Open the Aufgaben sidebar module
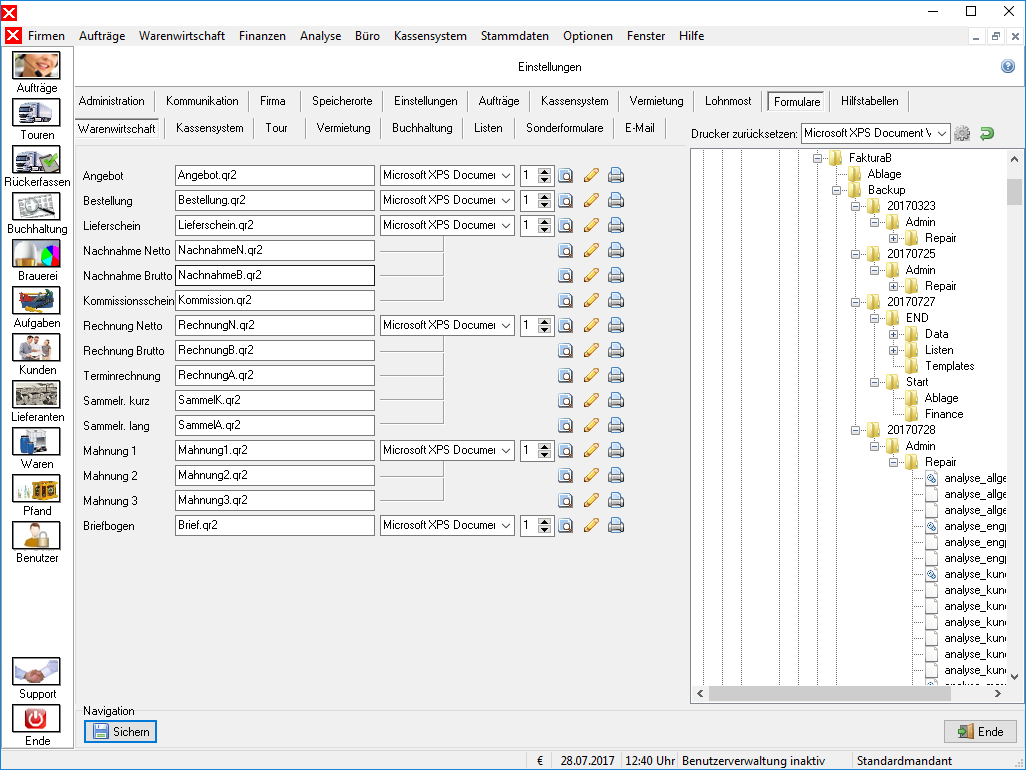The height and width of the screenshot is (770, 1026). [37, 307]
